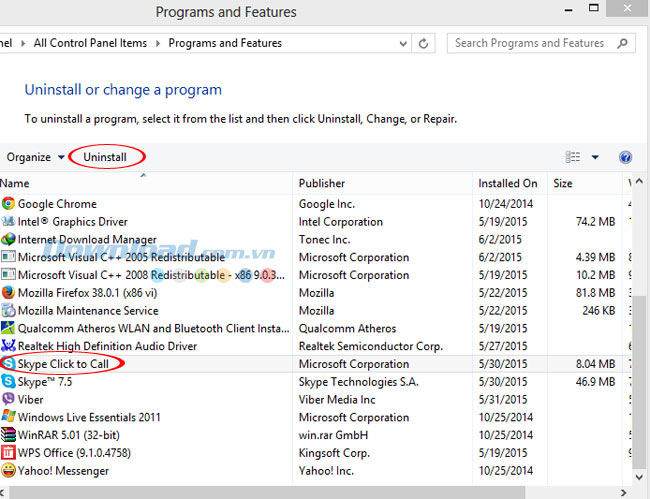Select the Skype 7.5 icon
Viewport: 650px width, 499px height.
pyautogui.click(x=9, y=382)
